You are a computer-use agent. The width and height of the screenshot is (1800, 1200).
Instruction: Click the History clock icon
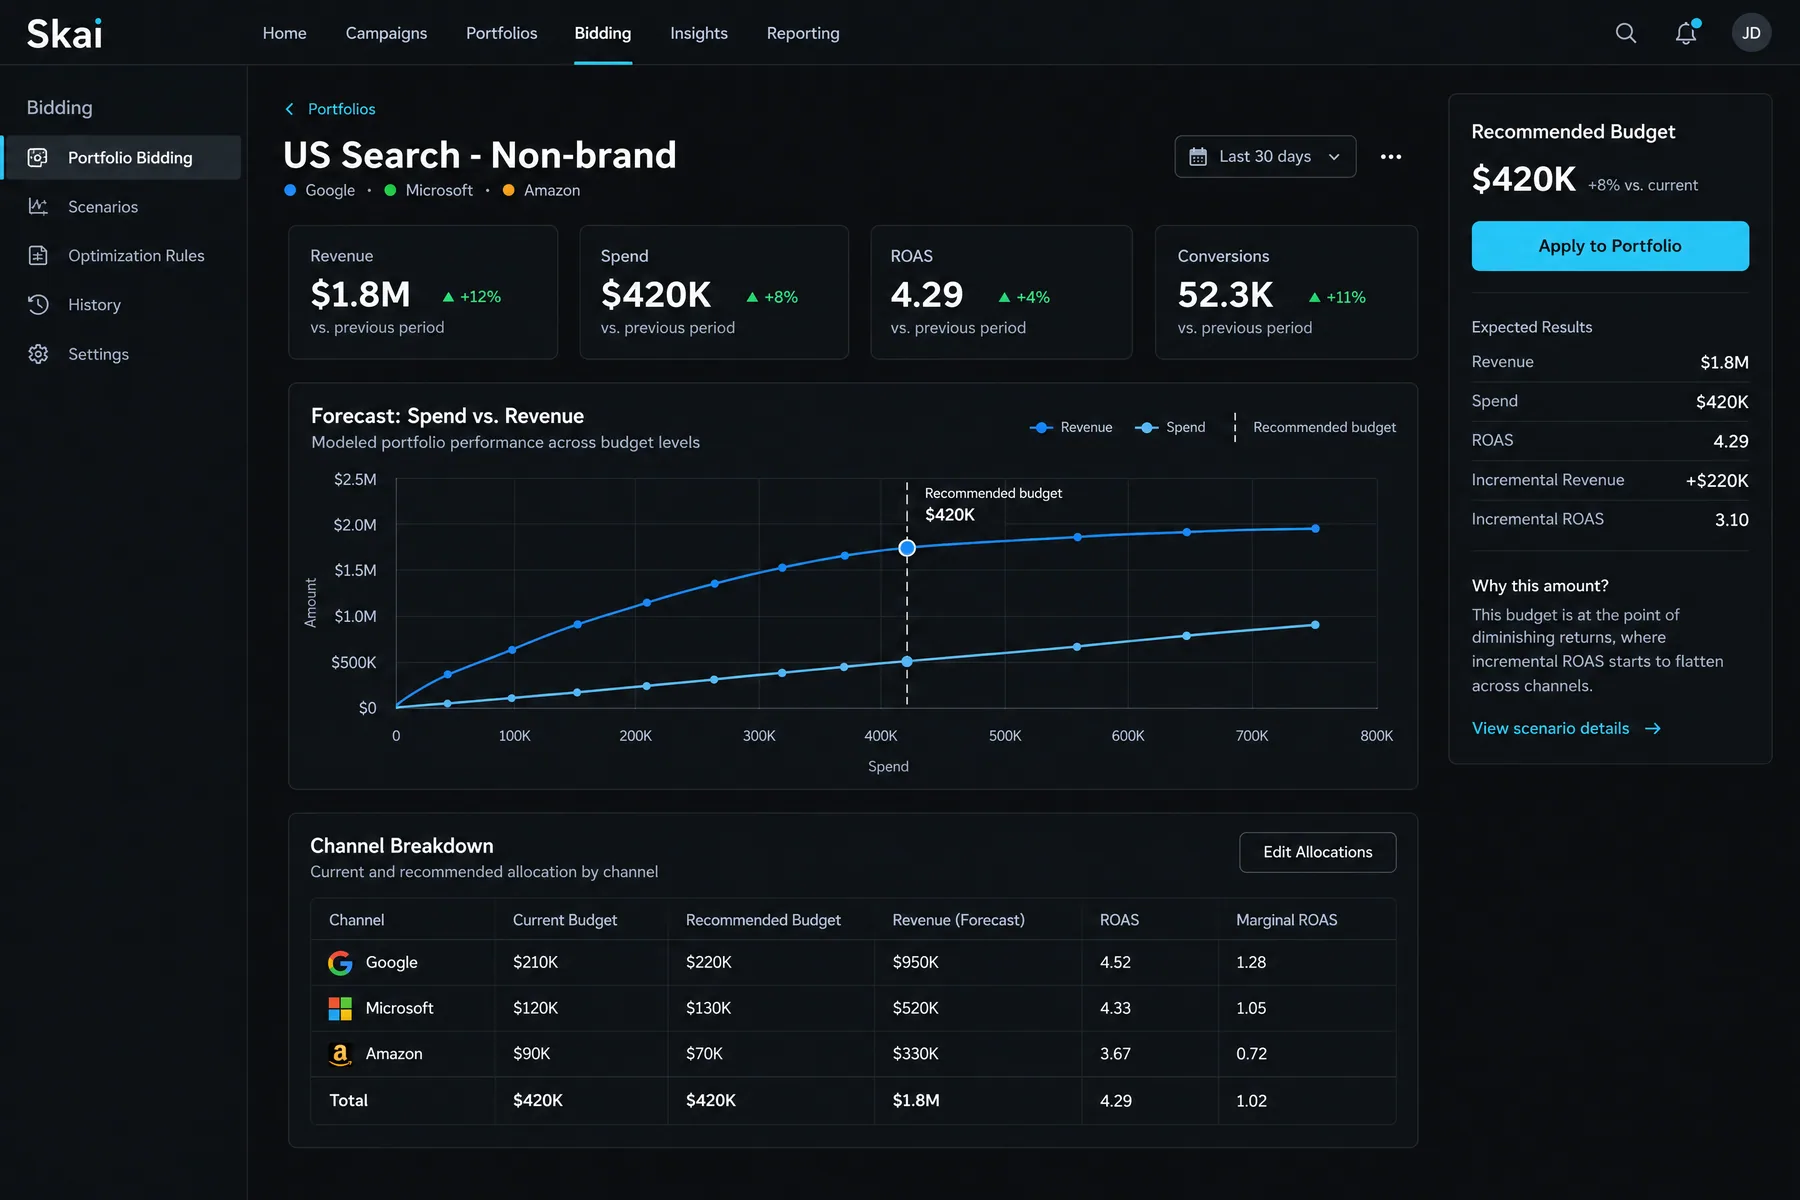[x=38, y=304]
